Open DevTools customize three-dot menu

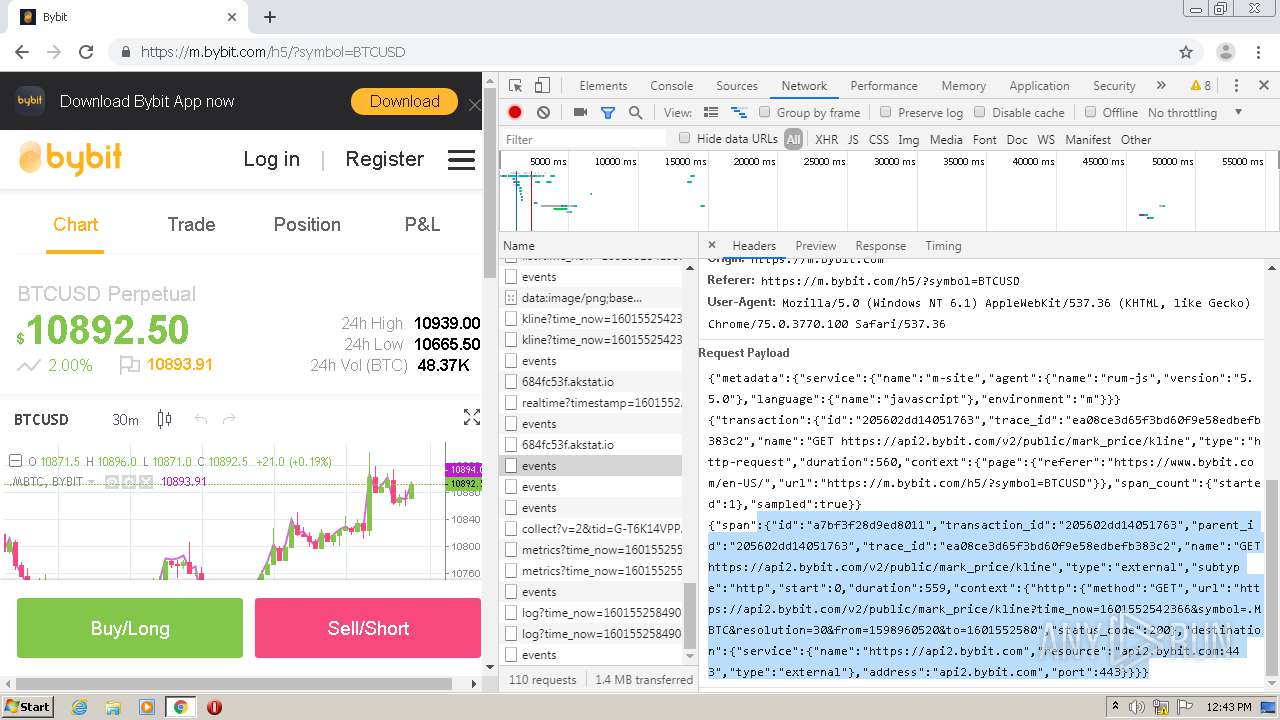[x=1236, y=86]
